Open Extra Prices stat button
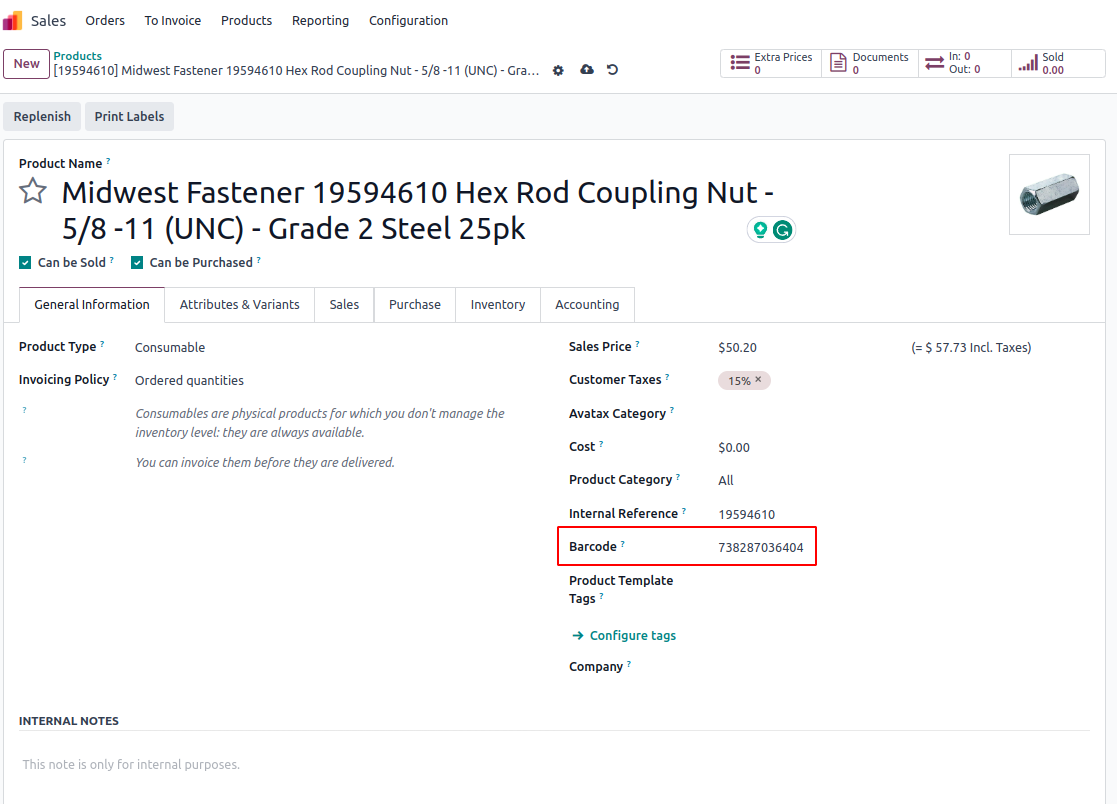 tap(771, 64)
